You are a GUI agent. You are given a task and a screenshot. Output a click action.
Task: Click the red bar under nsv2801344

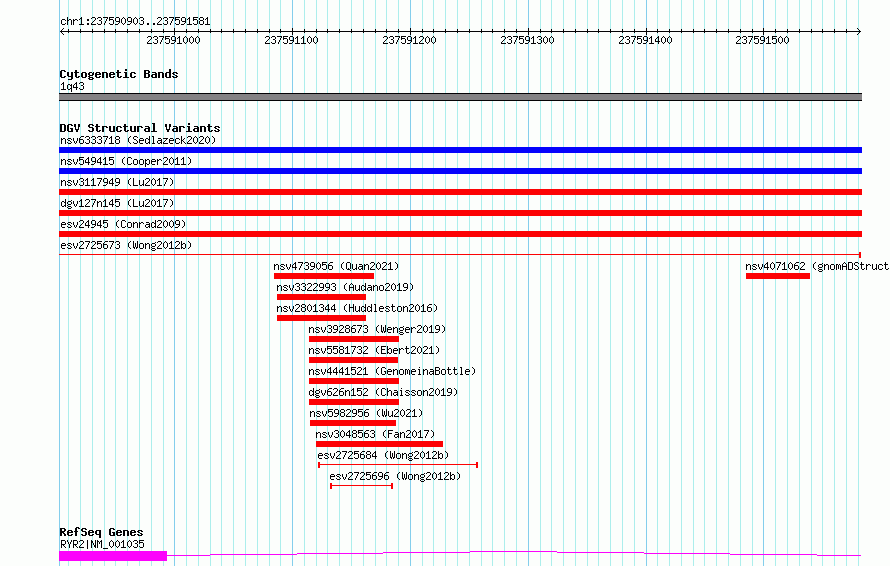[321, 318]
